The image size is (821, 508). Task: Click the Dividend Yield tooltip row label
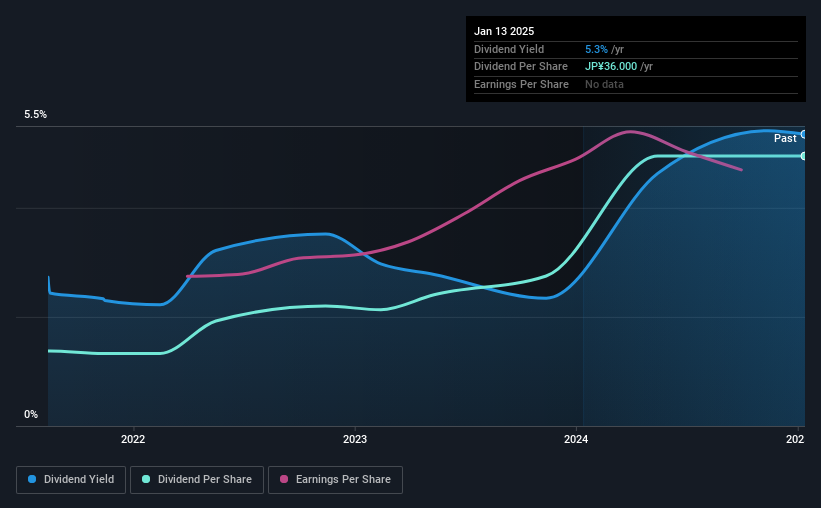click(x=509, y=49)
